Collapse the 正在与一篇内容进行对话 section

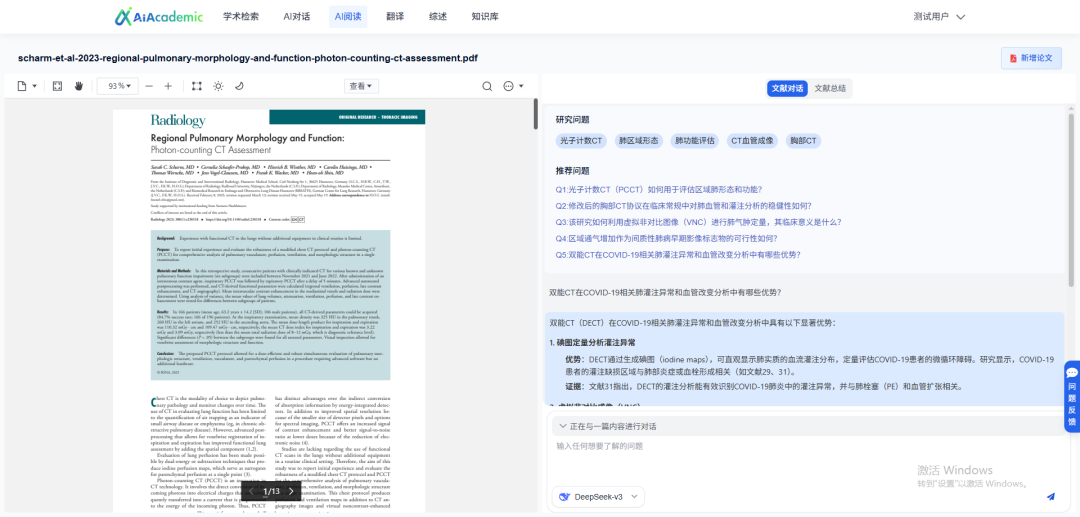pos(563,426)
